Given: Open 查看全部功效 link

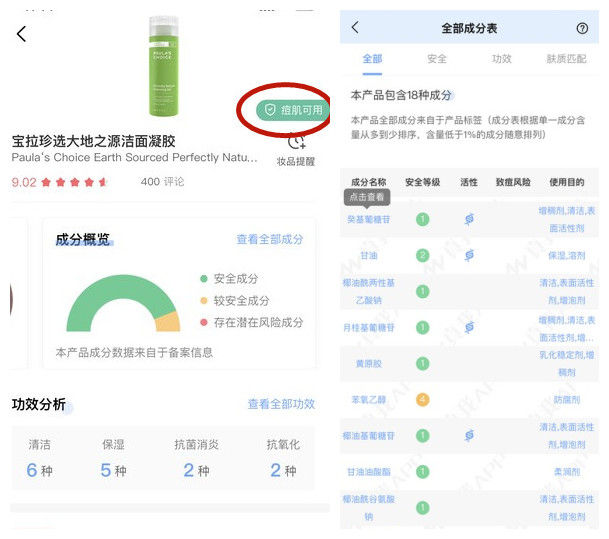Looking at the screenshot, I should click(281, 404).
